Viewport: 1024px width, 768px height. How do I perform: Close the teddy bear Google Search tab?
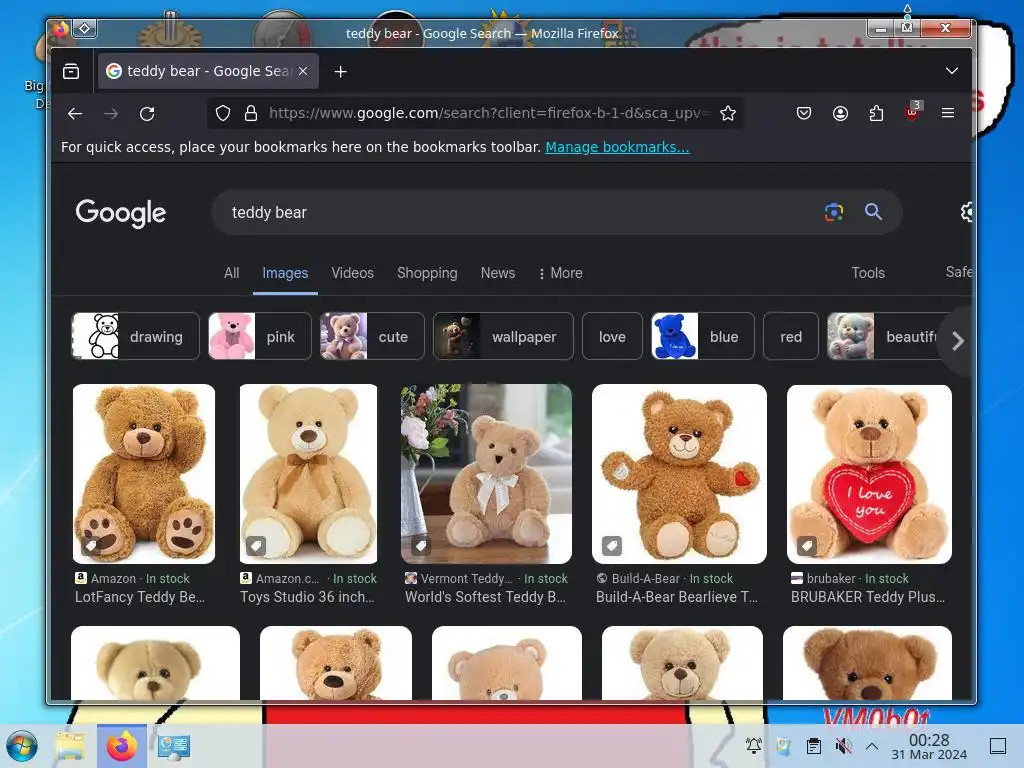click(x=303, y=71)
